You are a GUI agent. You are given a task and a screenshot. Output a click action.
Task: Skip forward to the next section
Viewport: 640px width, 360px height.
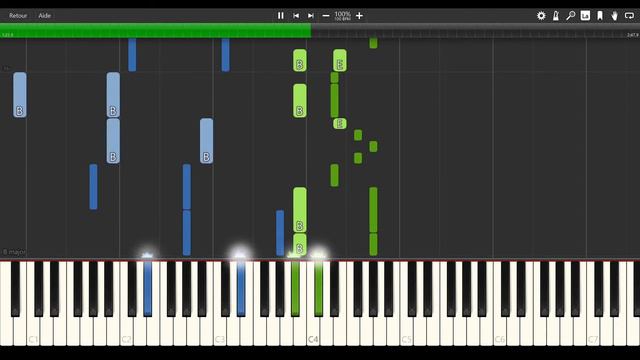311,16
